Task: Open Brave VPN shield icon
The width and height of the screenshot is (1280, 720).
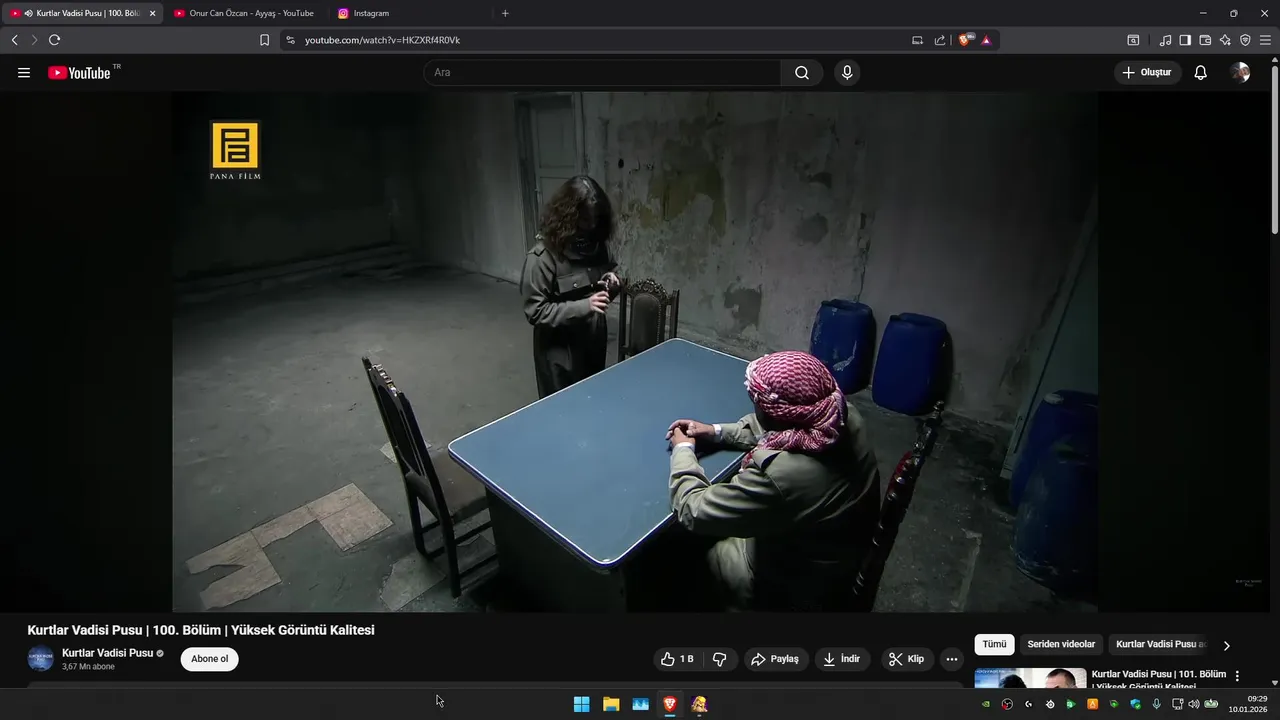Action: coord(1245,40)
